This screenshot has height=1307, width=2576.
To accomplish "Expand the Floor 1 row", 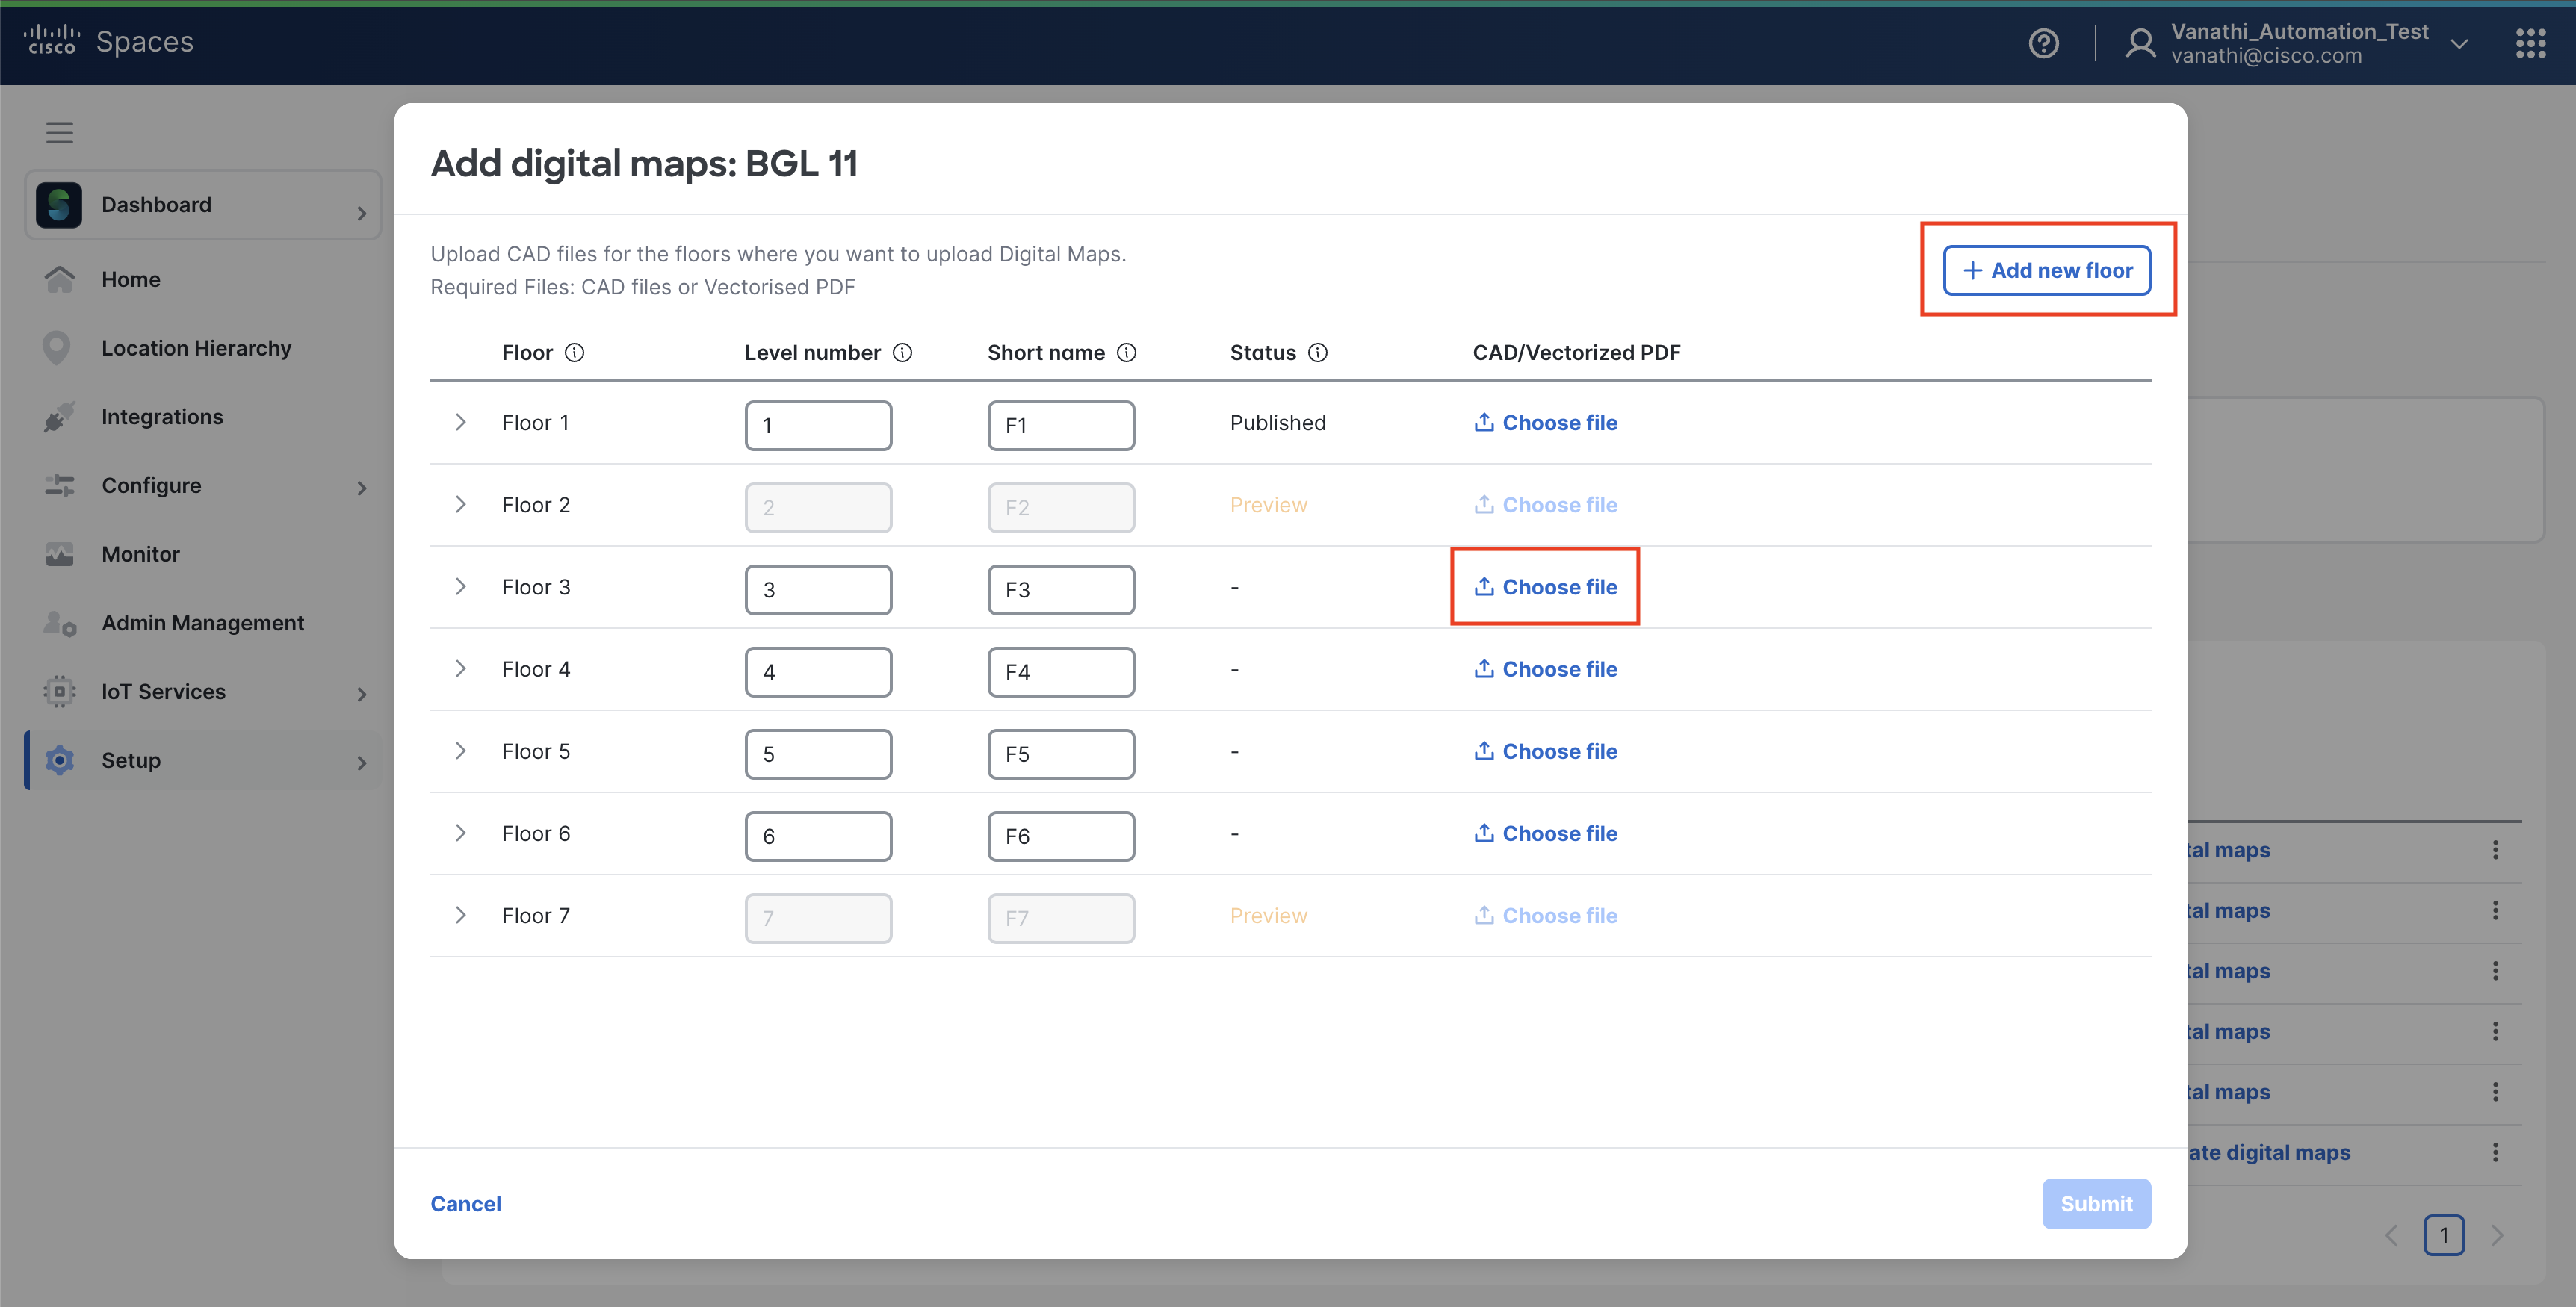I will pyautogui.click(x=460, y=422).
